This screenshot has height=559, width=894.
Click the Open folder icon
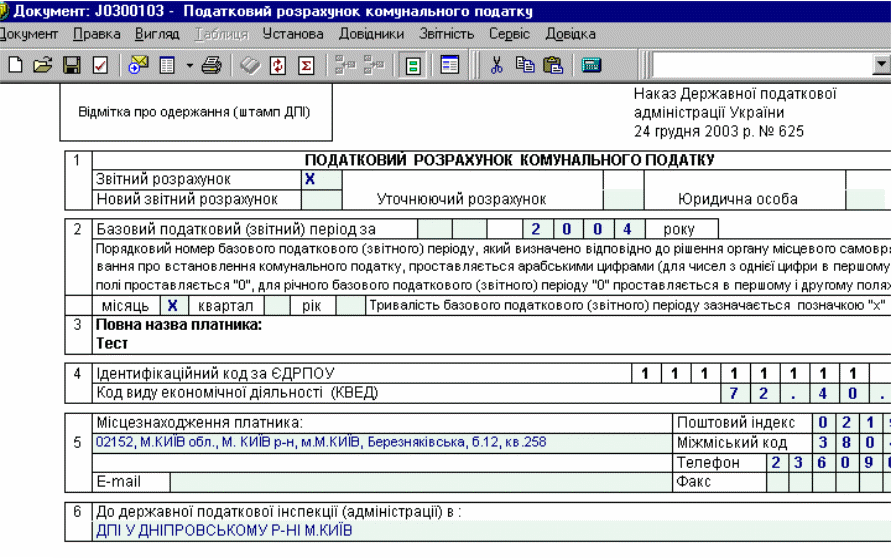pos(42,65)
